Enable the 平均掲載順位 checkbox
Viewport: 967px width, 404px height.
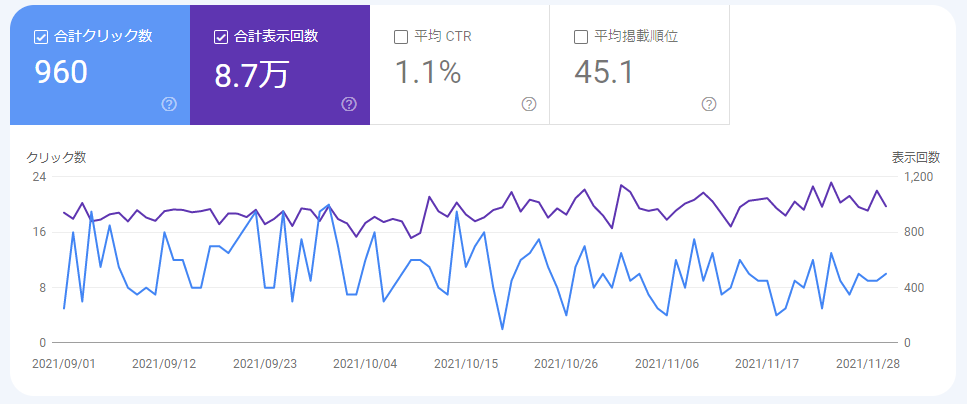(580, 37)
